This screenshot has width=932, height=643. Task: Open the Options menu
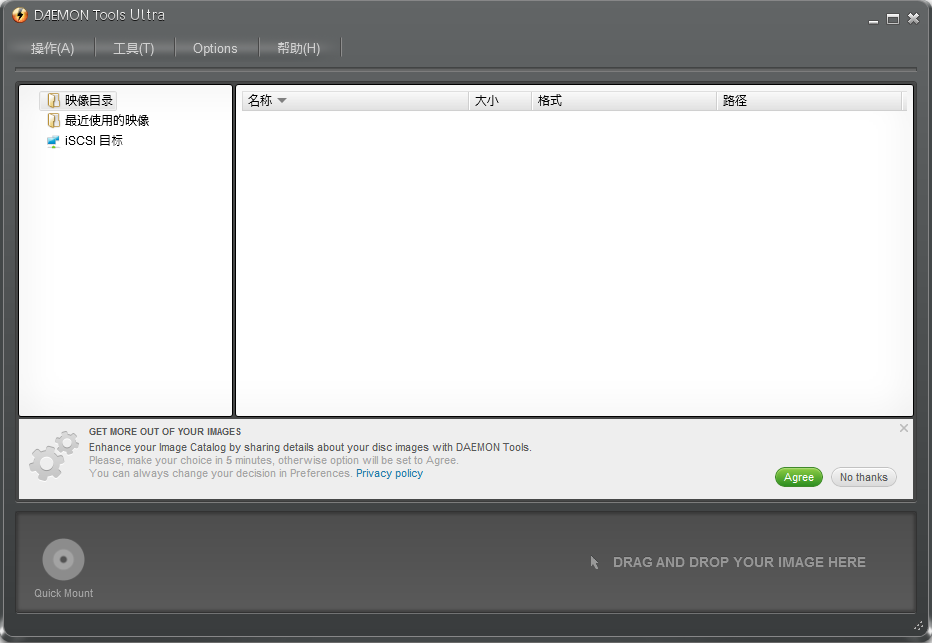[x=215, y=48]
